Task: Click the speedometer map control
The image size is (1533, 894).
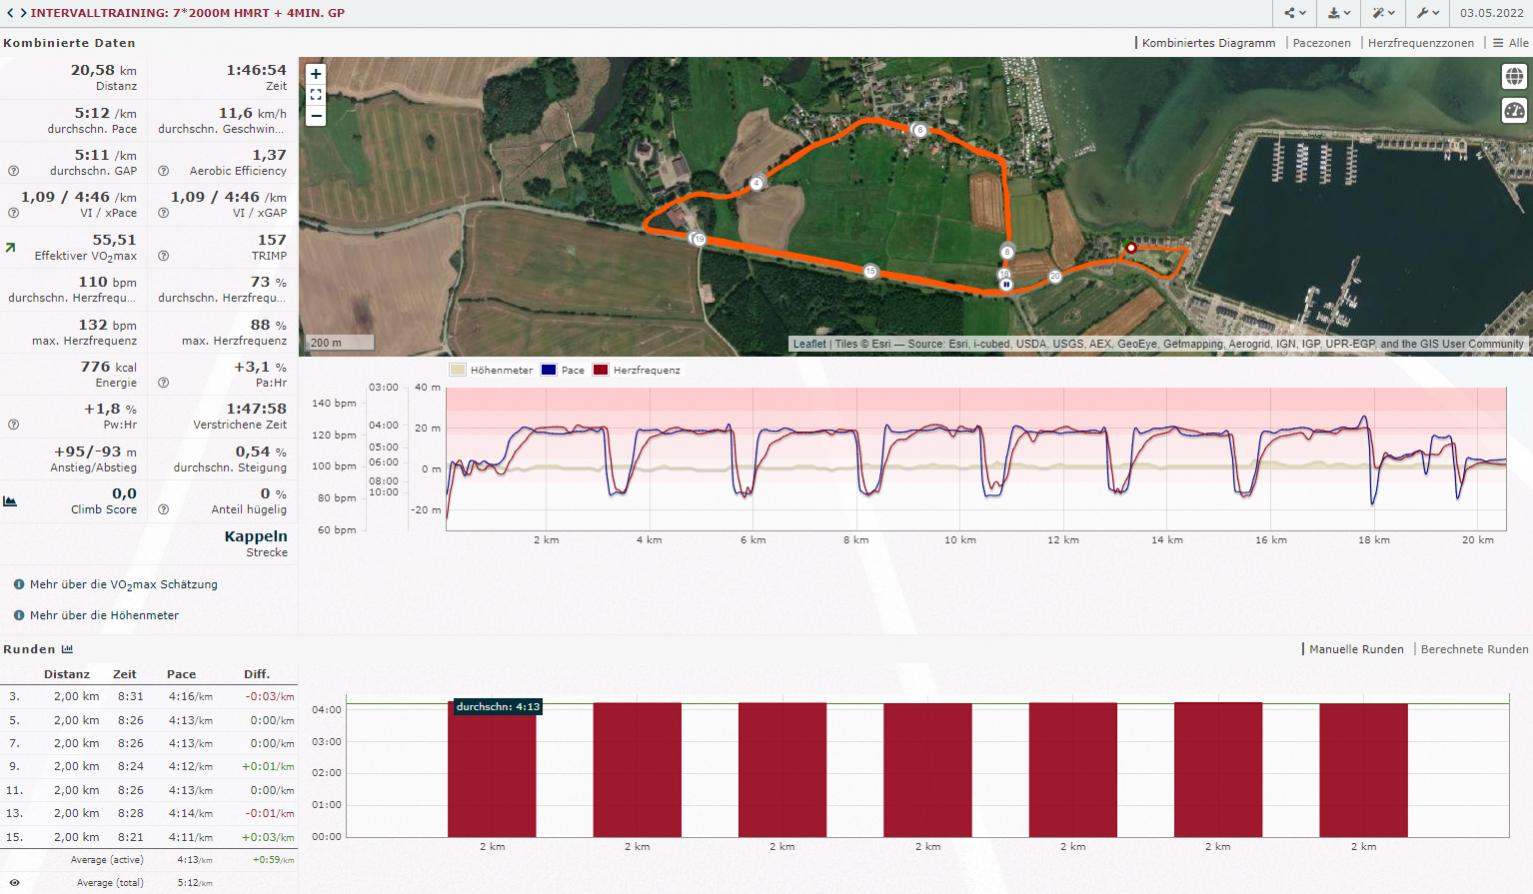Action: pyautogui.click(x=1514, y=111)
